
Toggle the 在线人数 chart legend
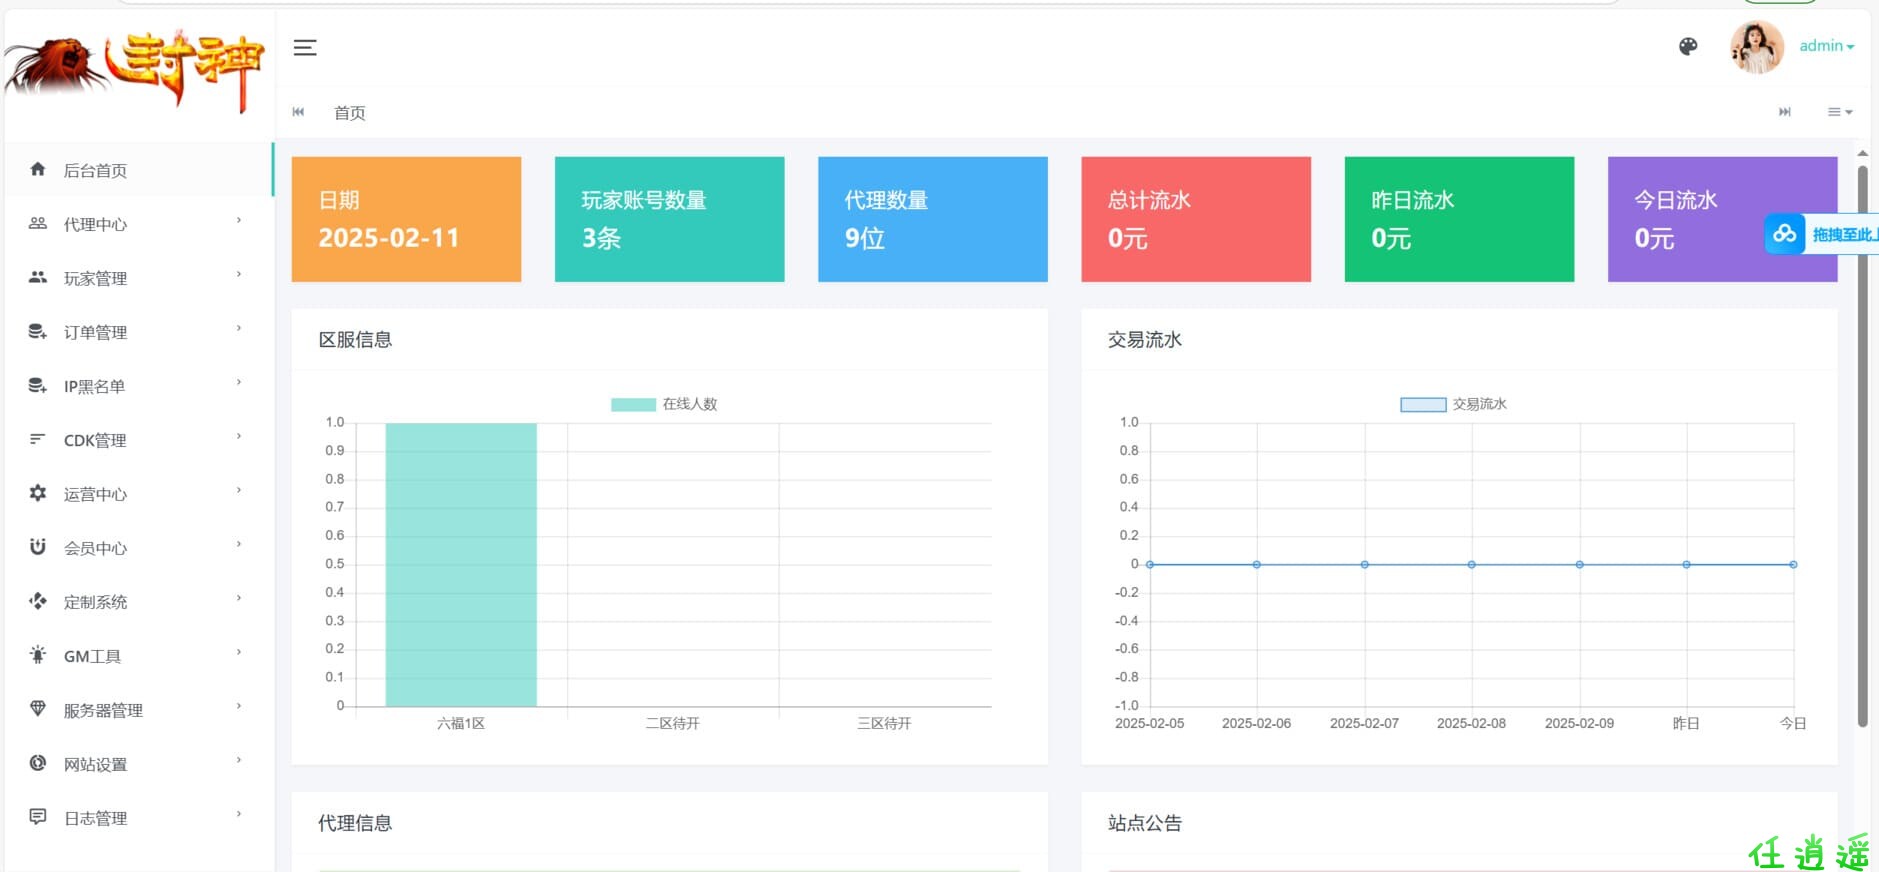[x=664, y=404]
